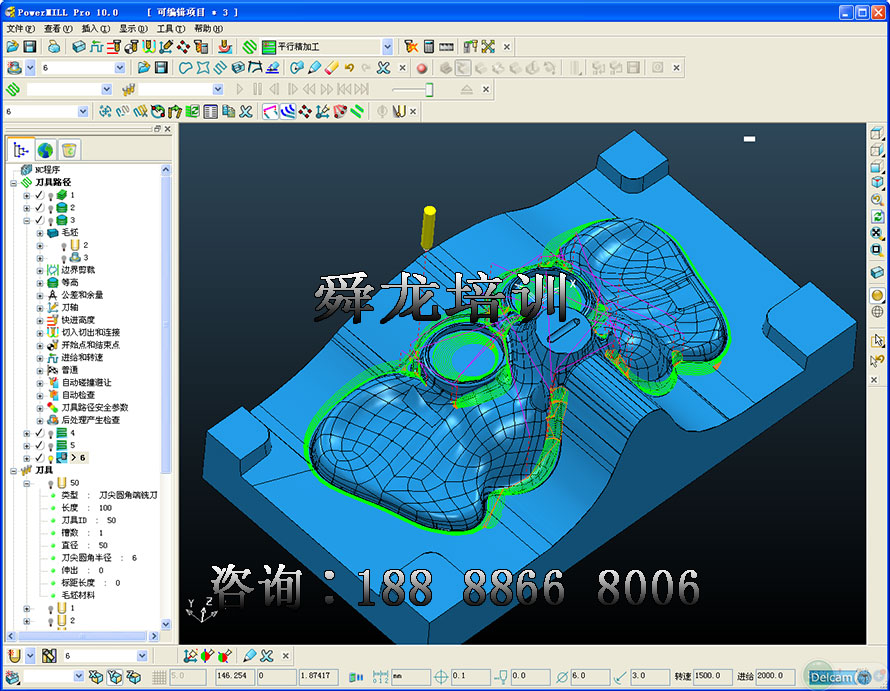Open the 帮助 menu
This screenshot has height=691, width=890.
point(208,28)
